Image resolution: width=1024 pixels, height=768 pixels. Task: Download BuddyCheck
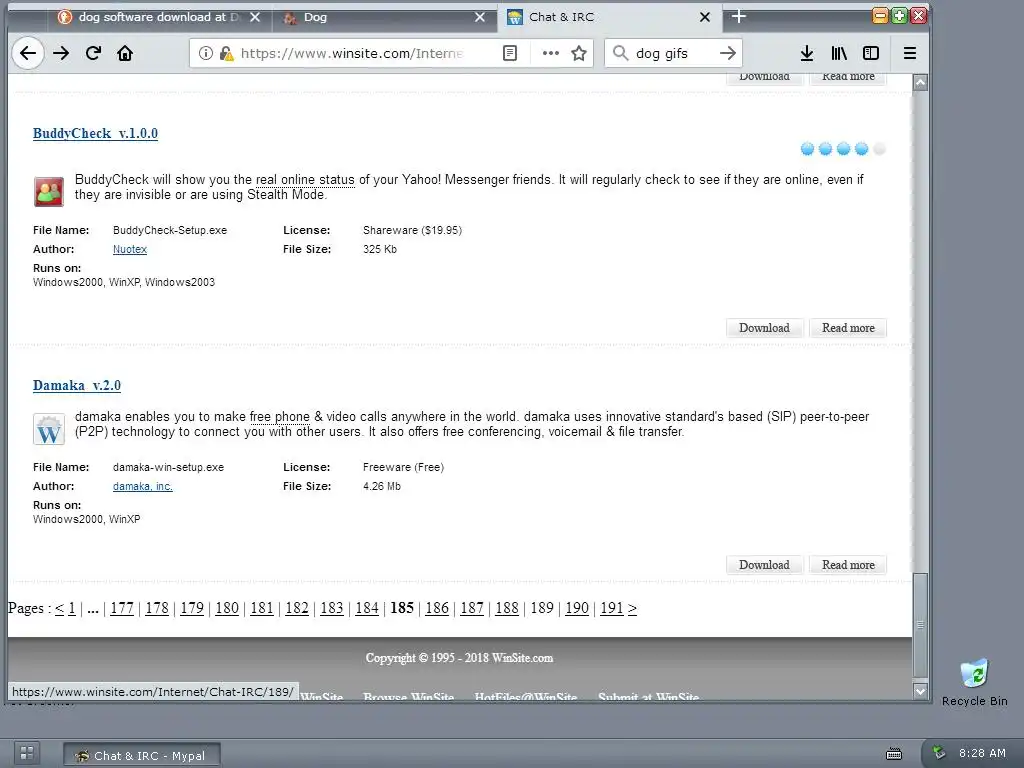tap(764, 328)
